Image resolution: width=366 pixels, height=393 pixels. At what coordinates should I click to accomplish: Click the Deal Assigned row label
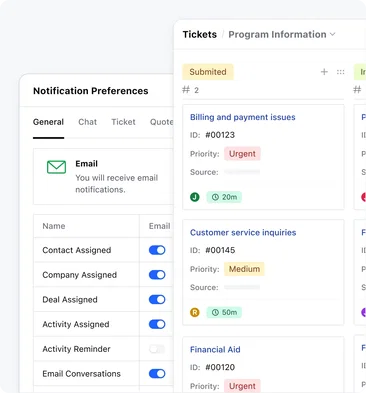70,300
